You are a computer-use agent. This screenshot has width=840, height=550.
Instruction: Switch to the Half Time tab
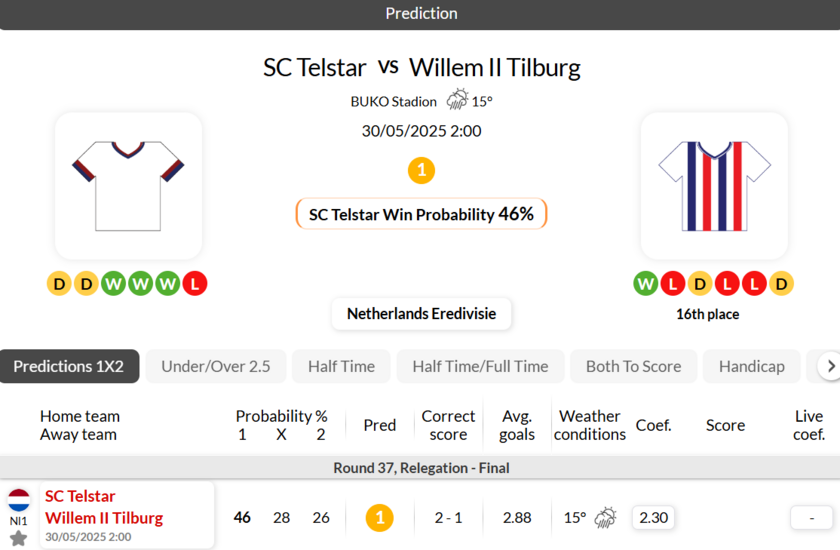coord(341,366)
